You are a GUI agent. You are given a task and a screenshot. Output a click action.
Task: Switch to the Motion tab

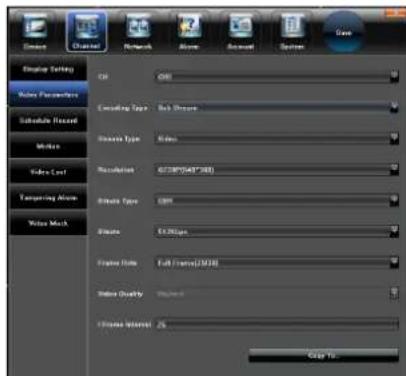point(48,146)
